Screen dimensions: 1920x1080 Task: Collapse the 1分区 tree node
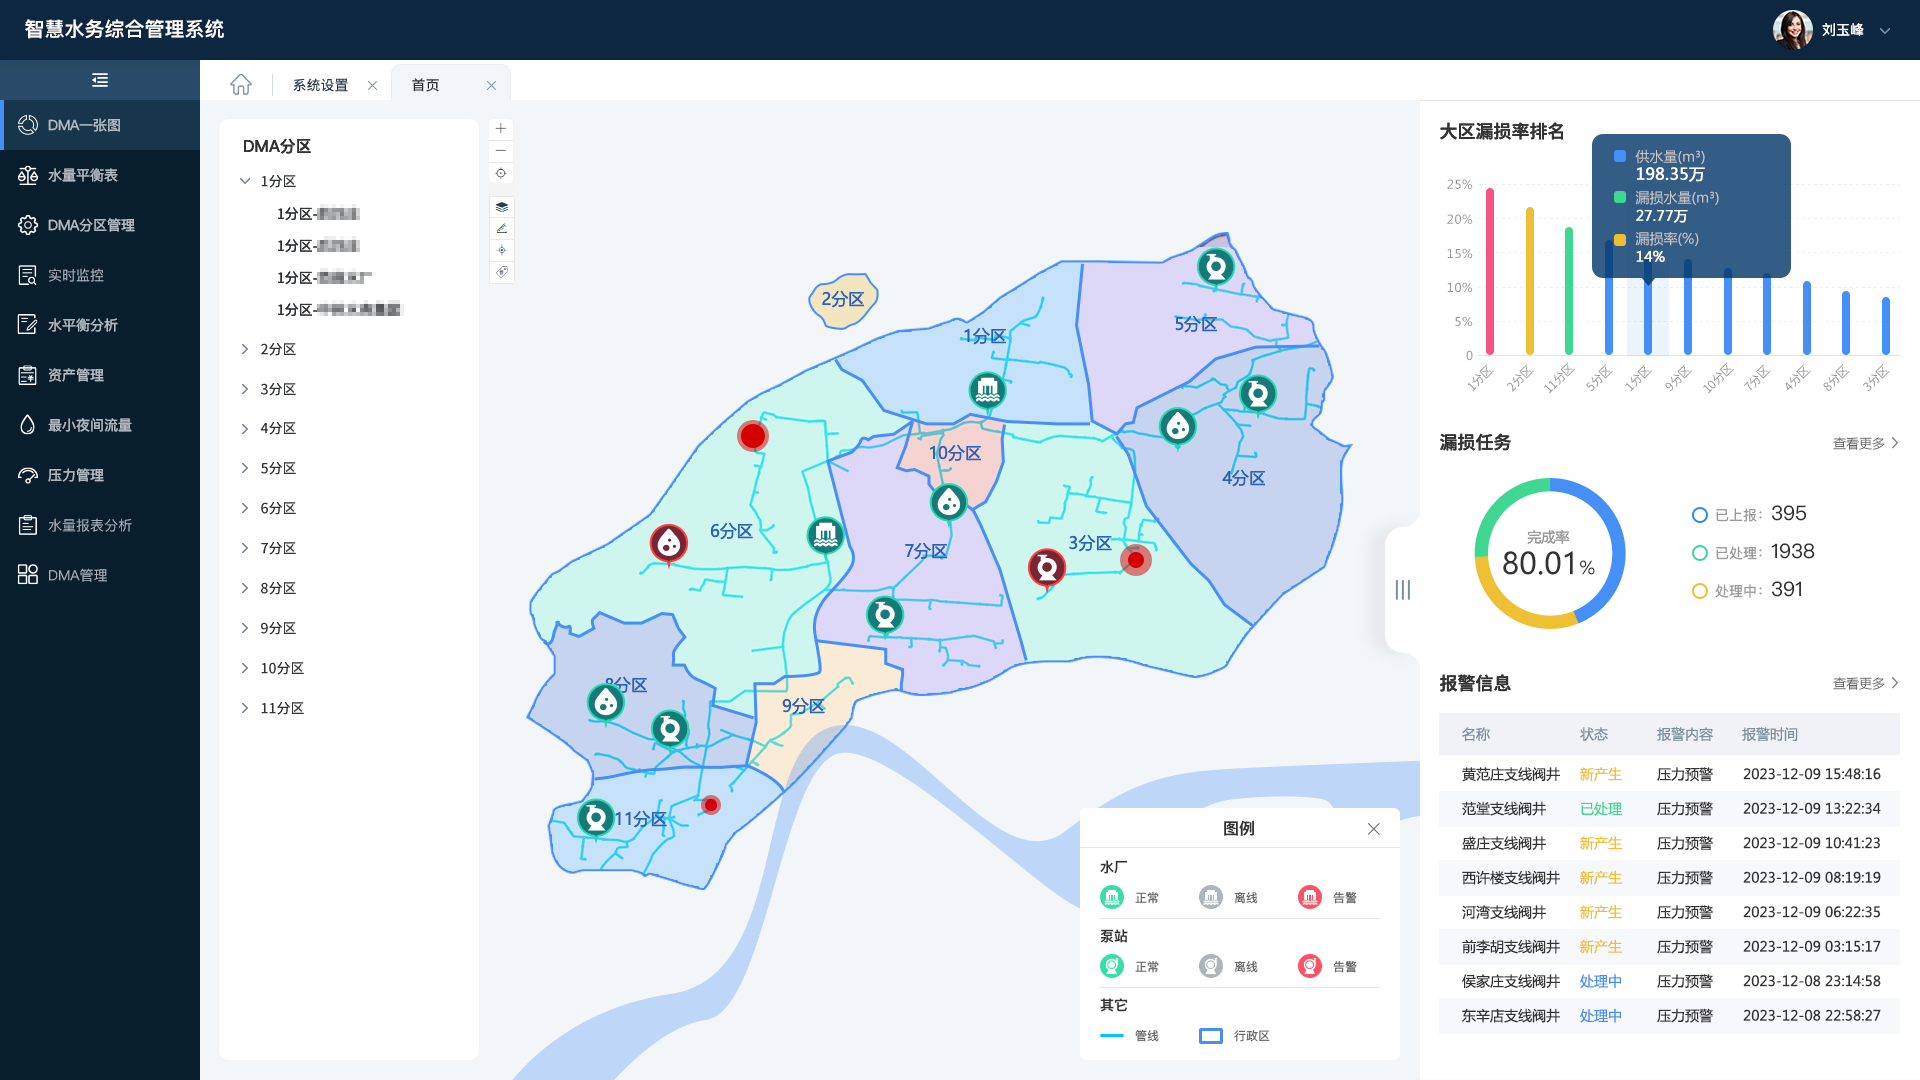coord(245,181)
